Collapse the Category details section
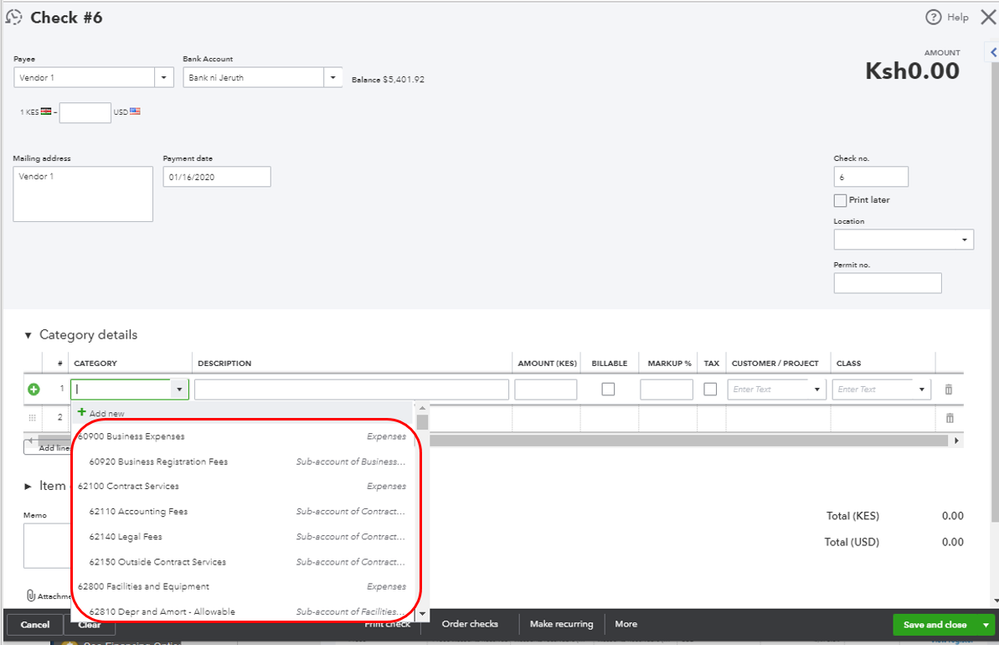The image size is (999, 645). pos(27,335)
